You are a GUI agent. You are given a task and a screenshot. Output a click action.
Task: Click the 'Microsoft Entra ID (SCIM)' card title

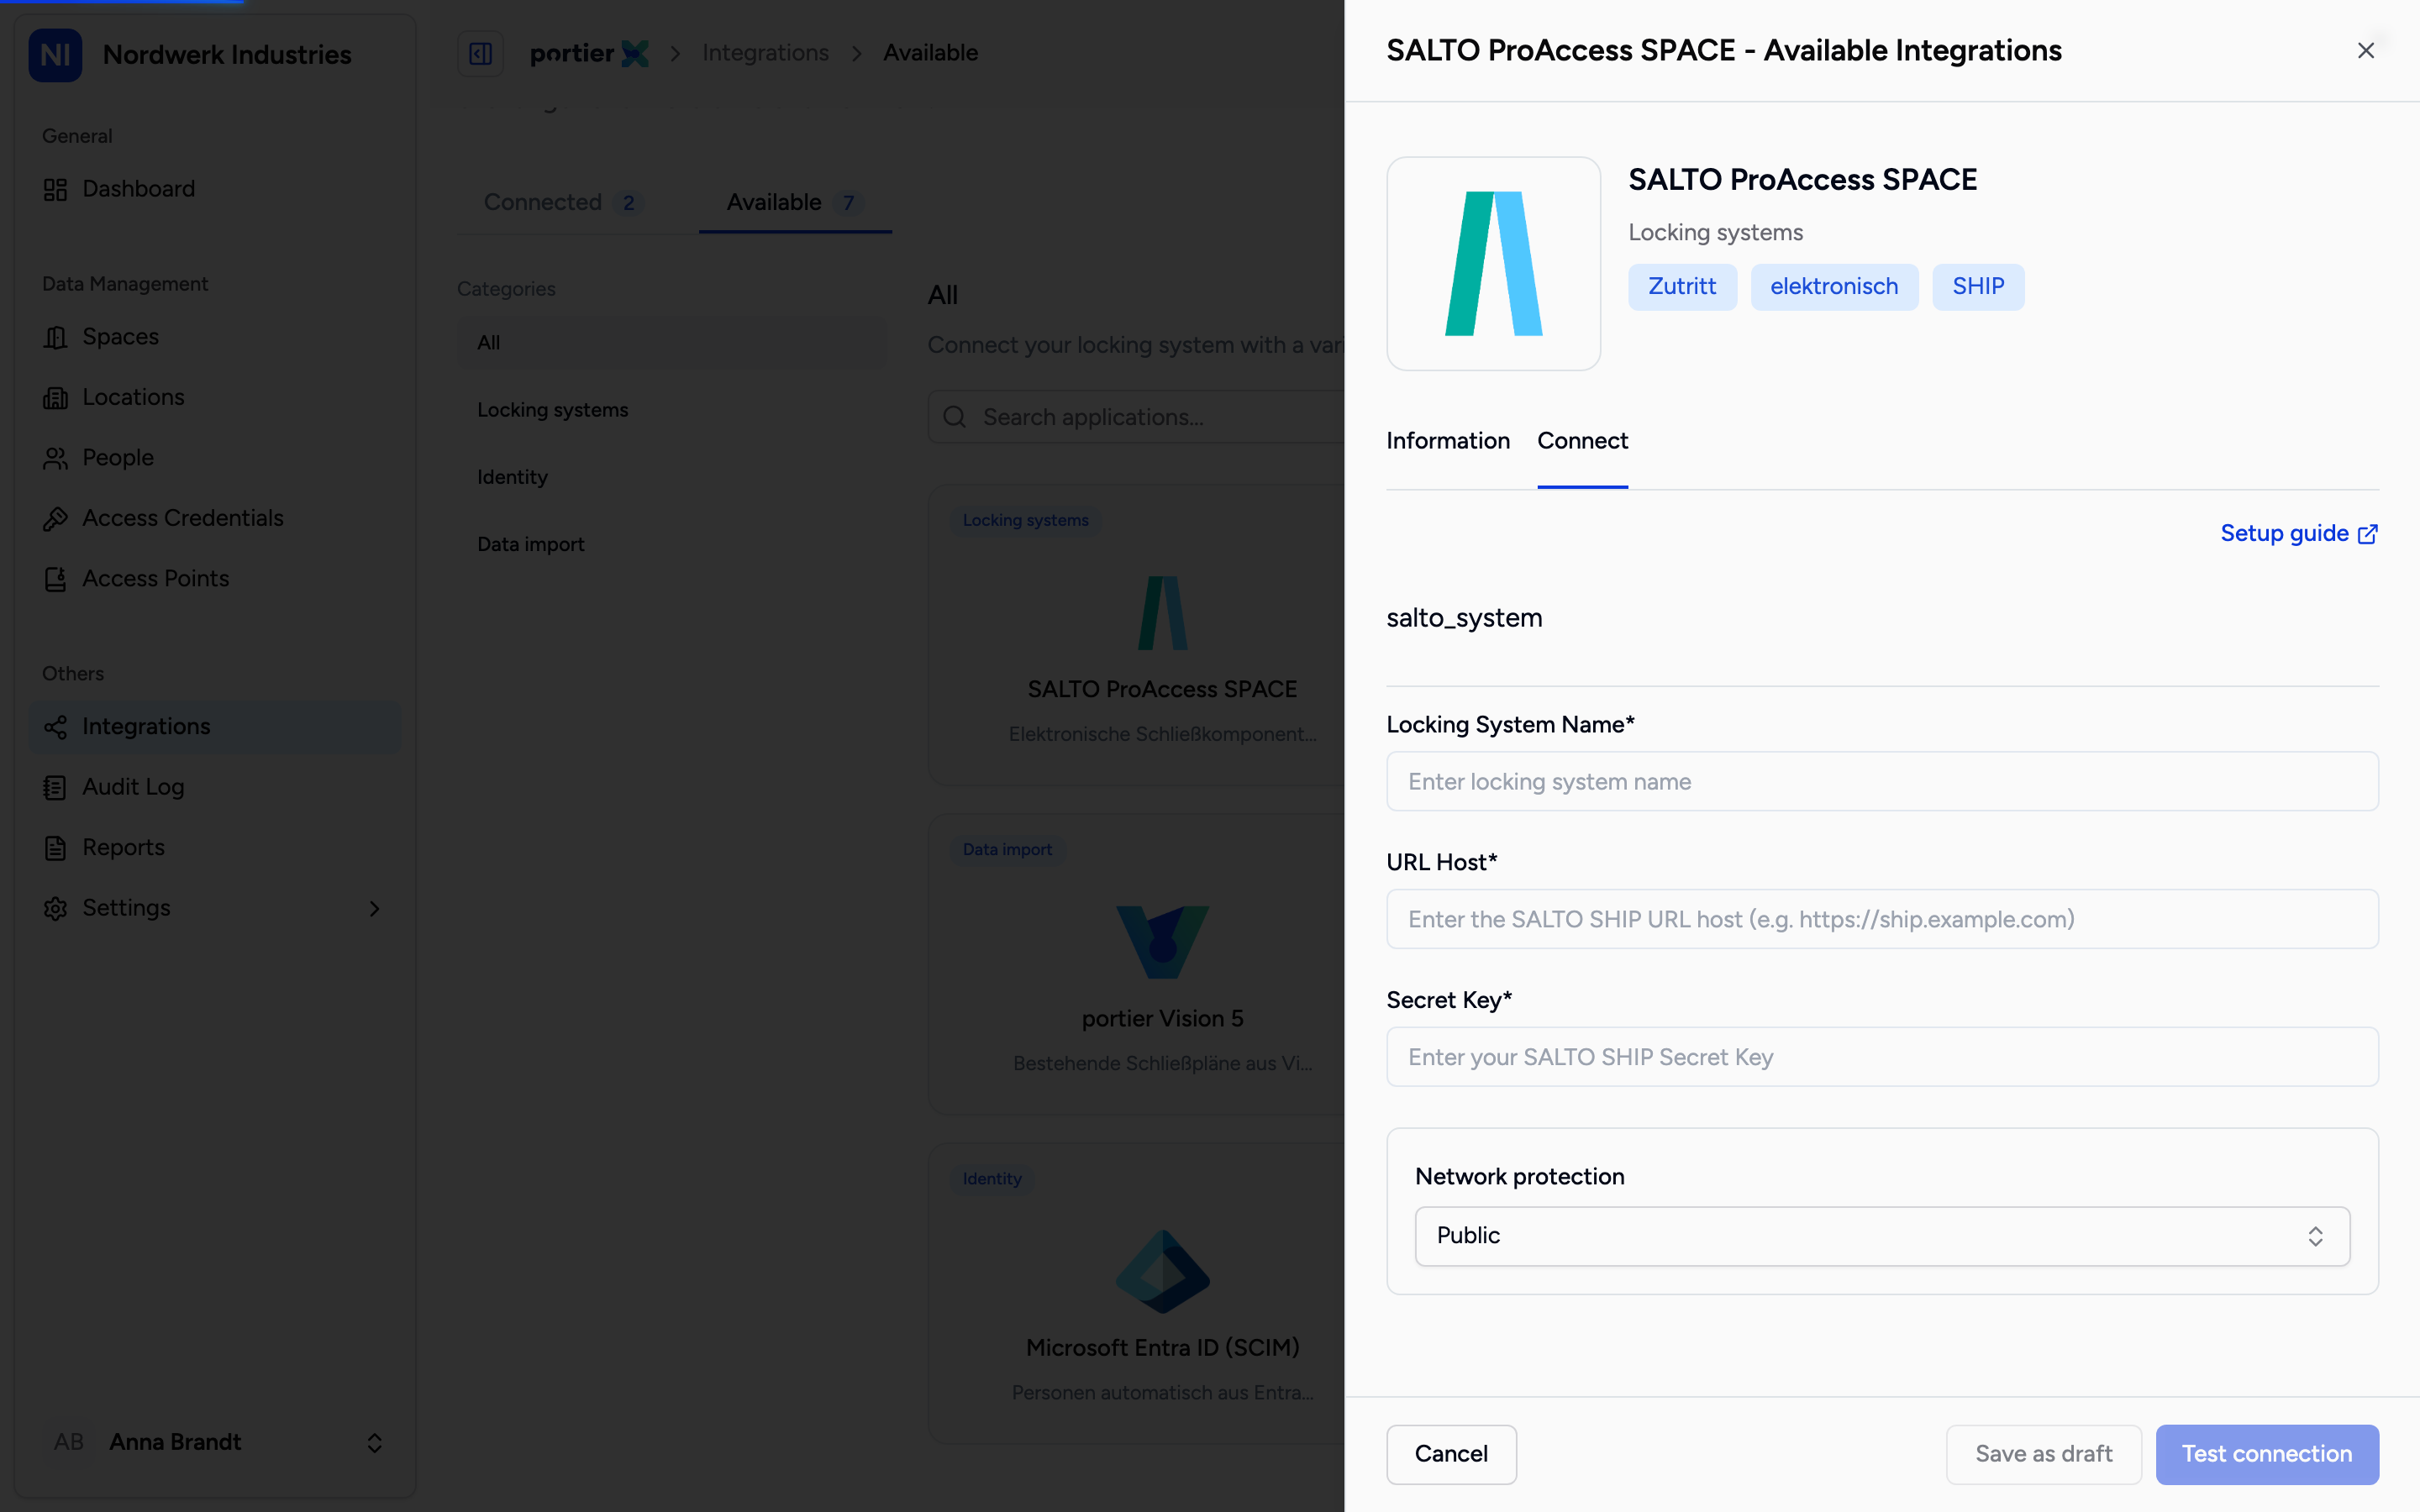1162,1348
